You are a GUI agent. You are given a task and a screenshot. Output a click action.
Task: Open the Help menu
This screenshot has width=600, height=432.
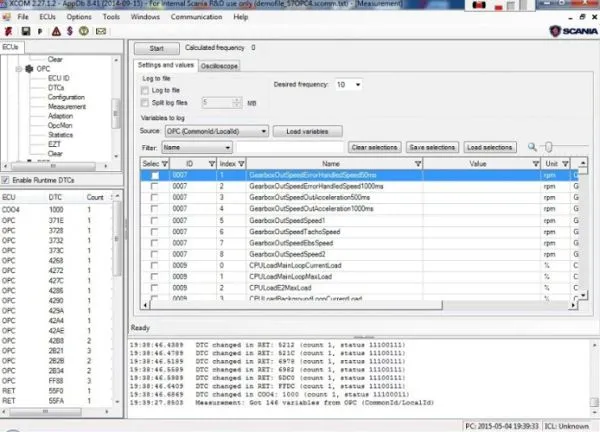pos(241,17)
